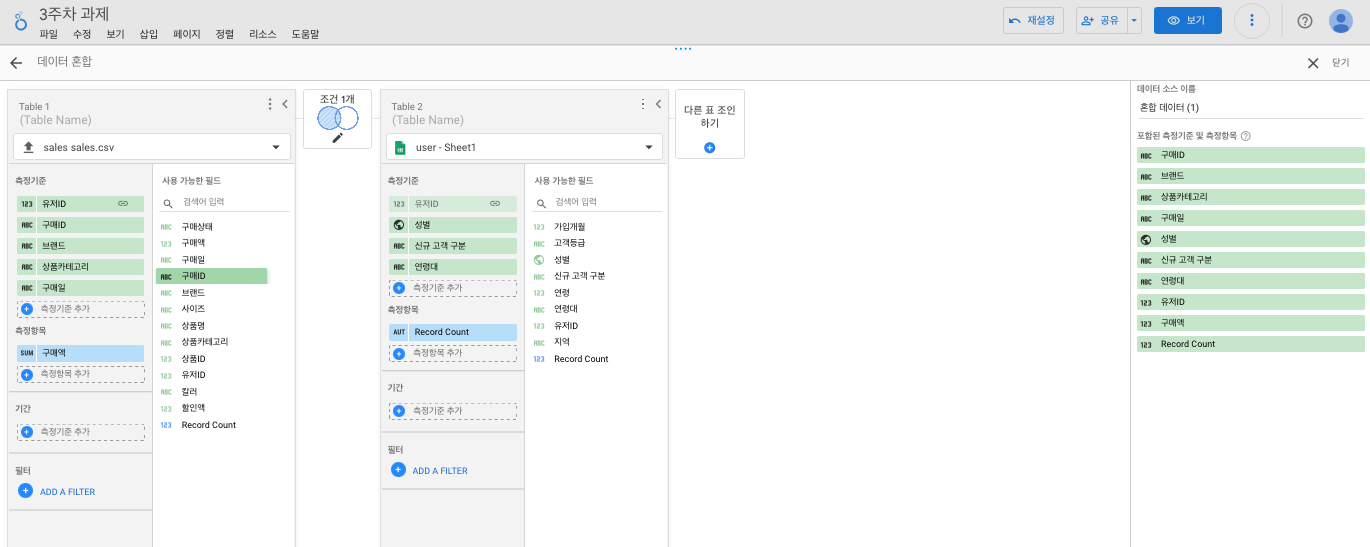Open the 도움말 menu
Image resolution: width=1370 pixels, height=547 pixels.
coord(305,34)
